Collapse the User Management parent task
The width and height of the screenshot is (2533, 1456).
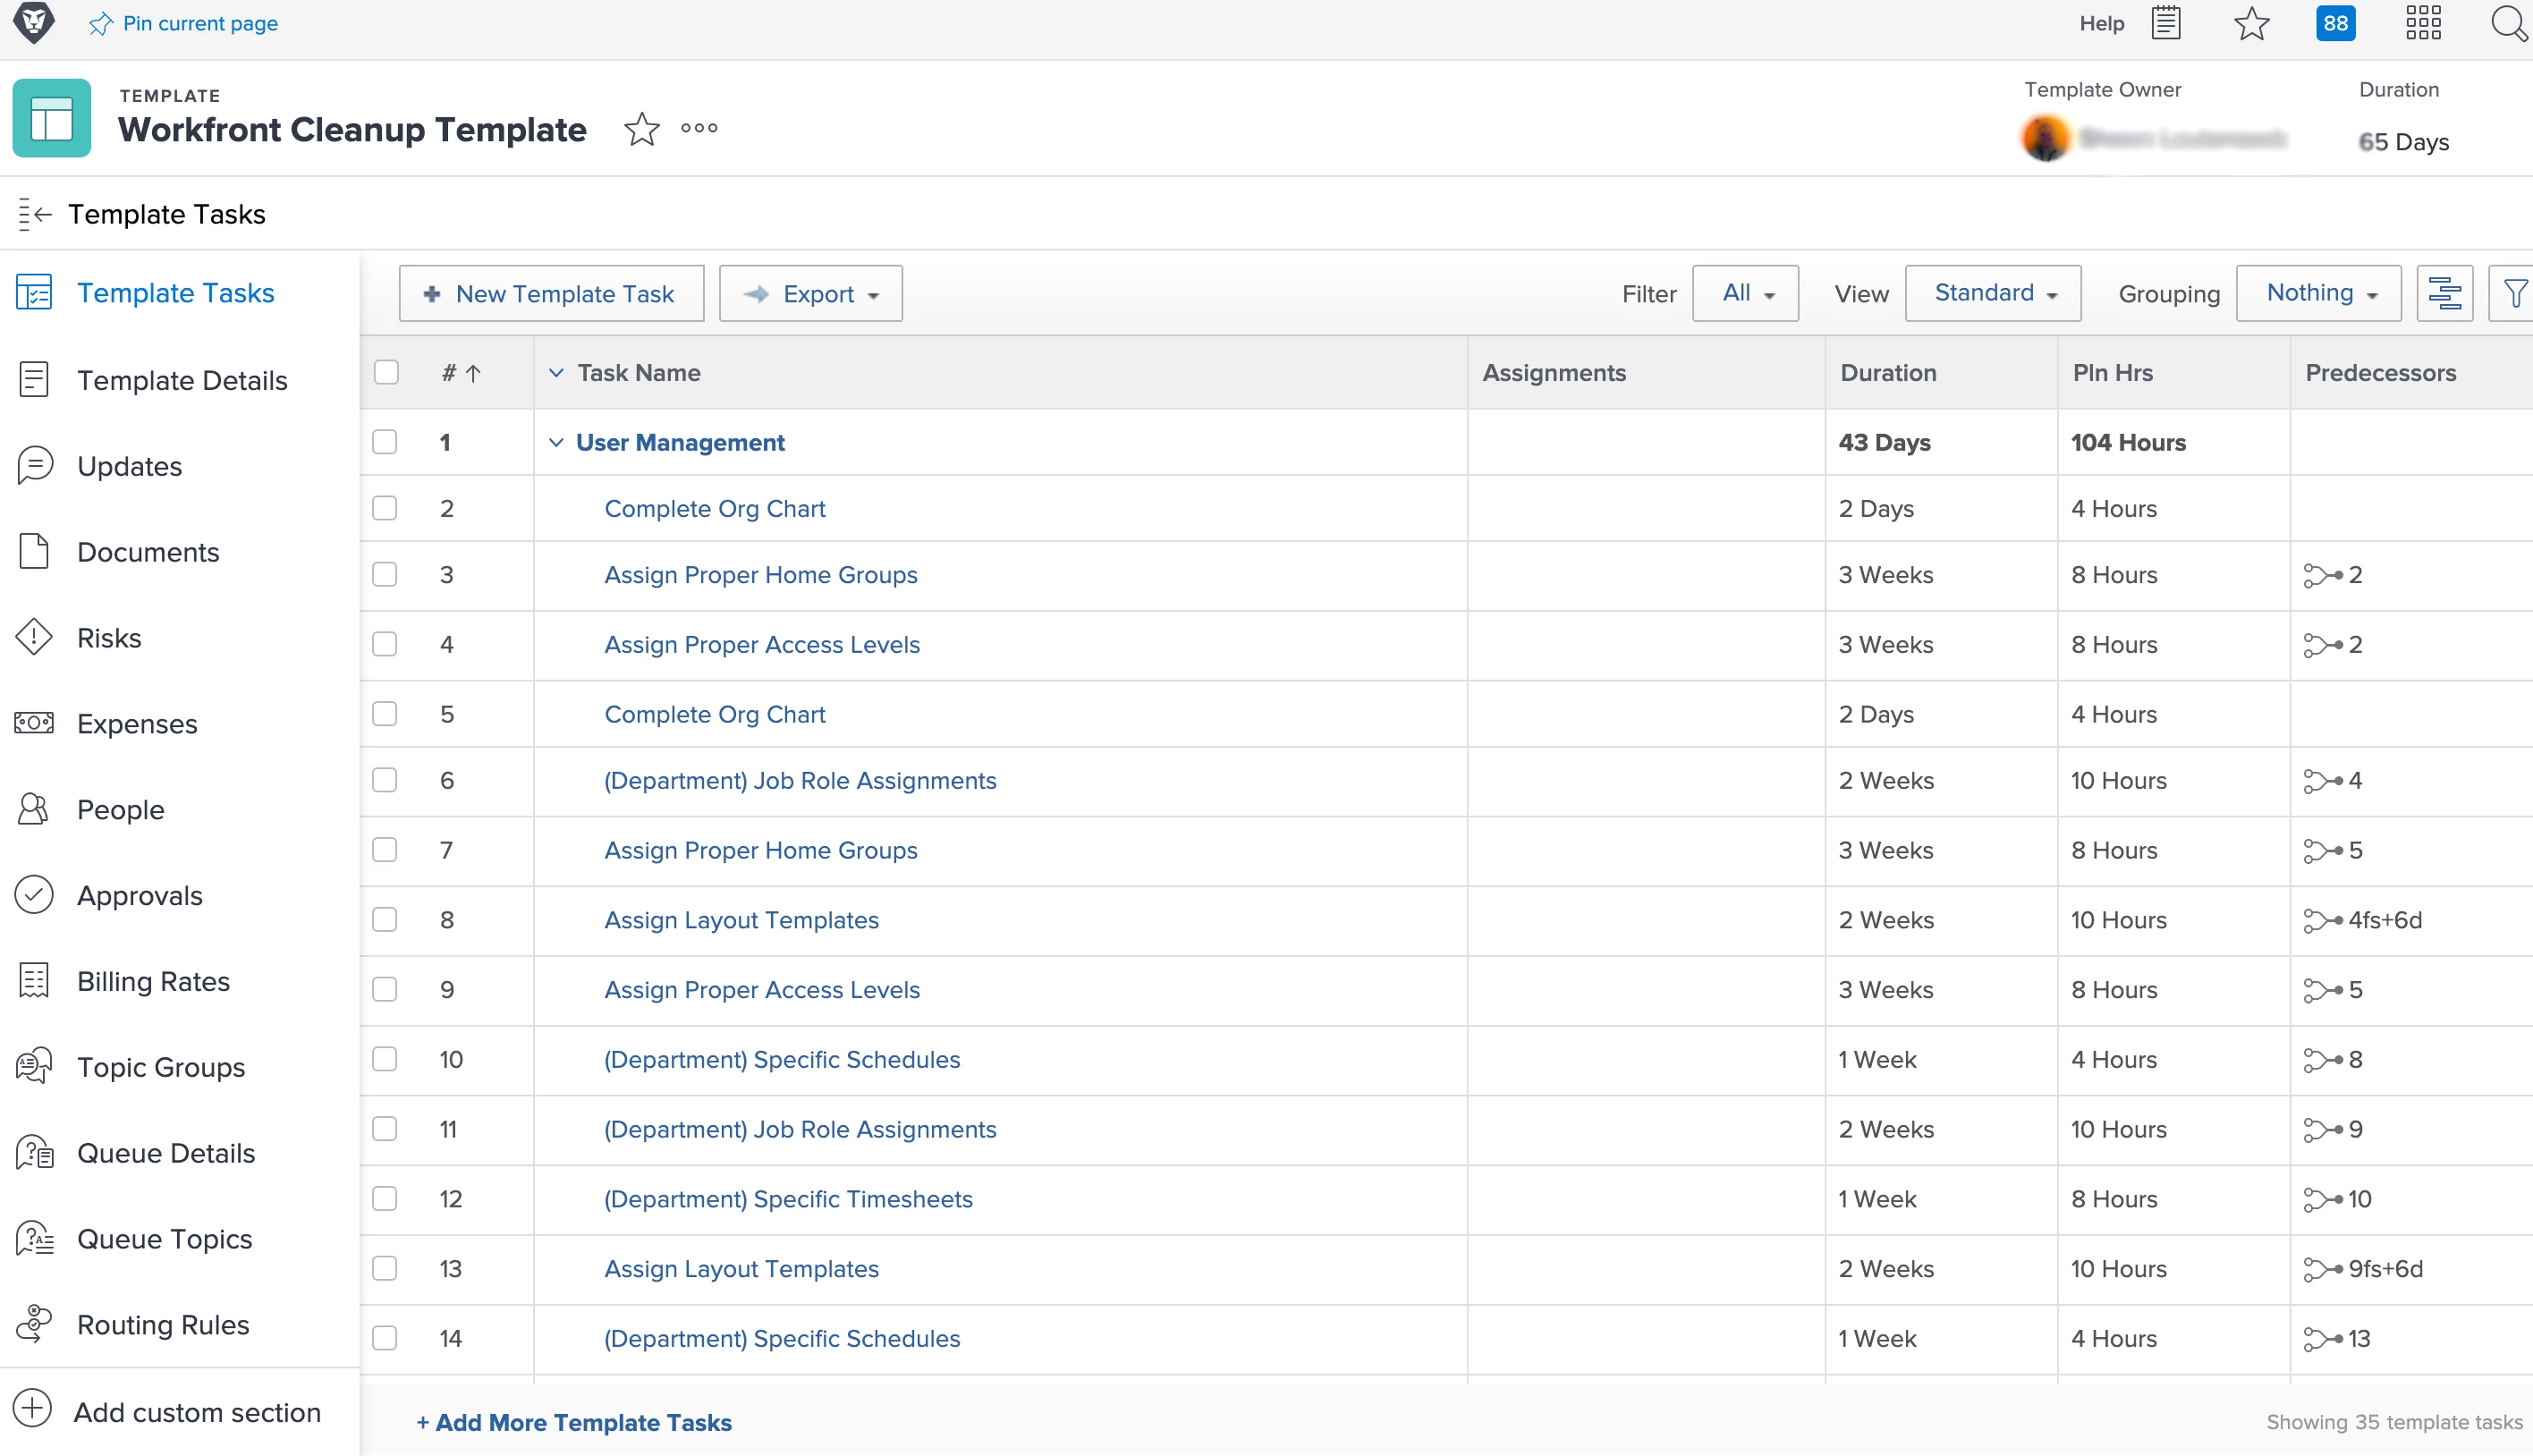point(556,442)
